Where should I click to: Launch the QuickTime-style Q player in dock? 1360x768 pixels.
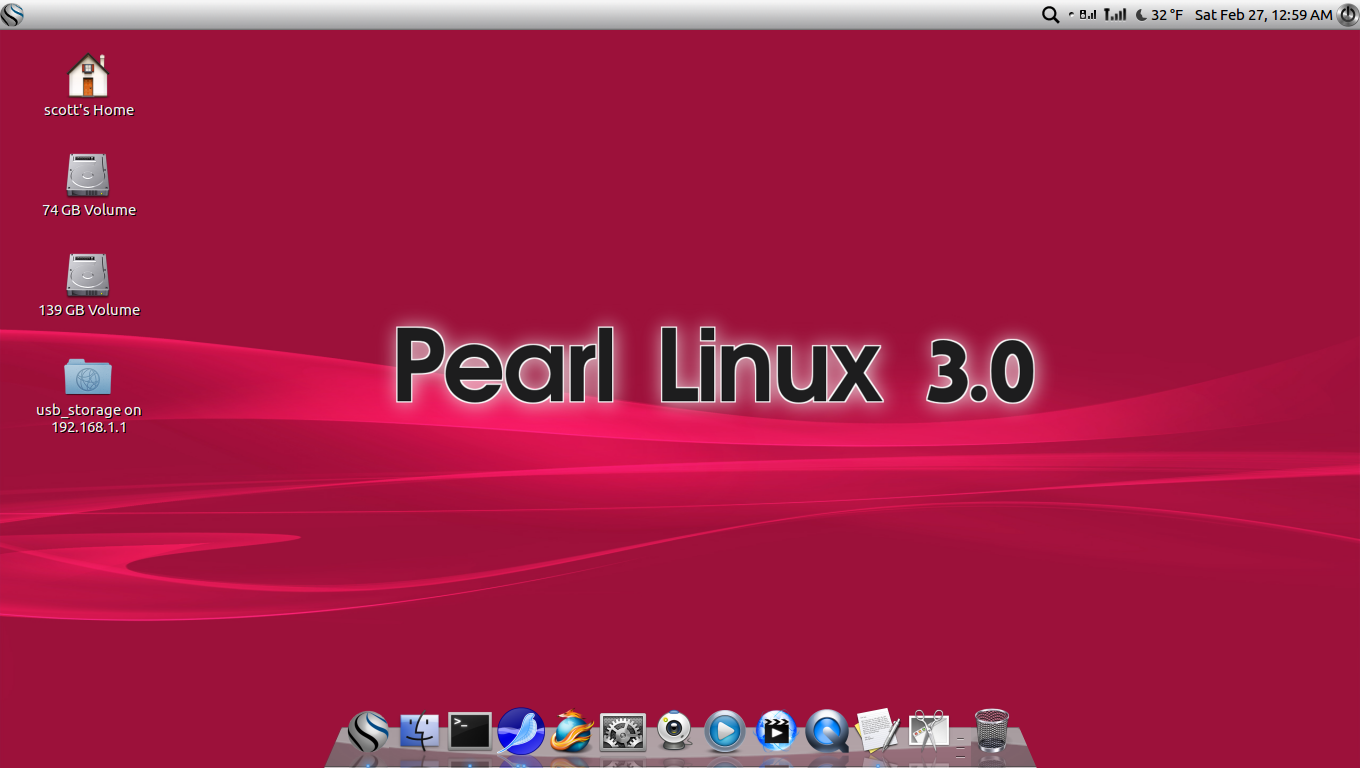pyautogui.click(x=827, y=731)
